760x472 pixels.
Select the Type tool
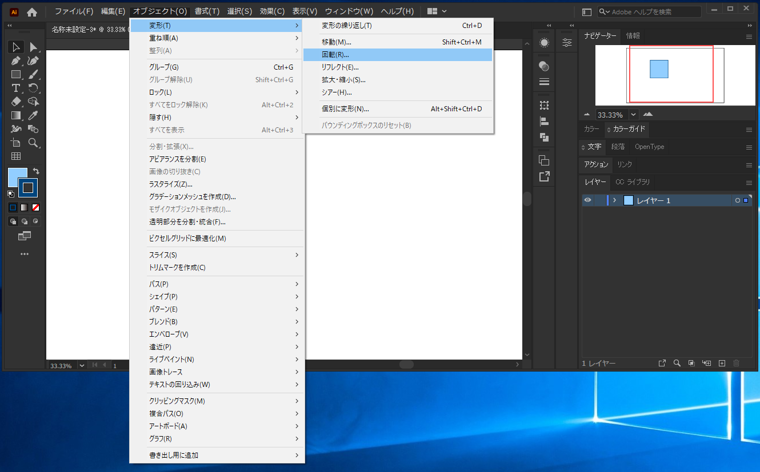click(x=16, y=88)
